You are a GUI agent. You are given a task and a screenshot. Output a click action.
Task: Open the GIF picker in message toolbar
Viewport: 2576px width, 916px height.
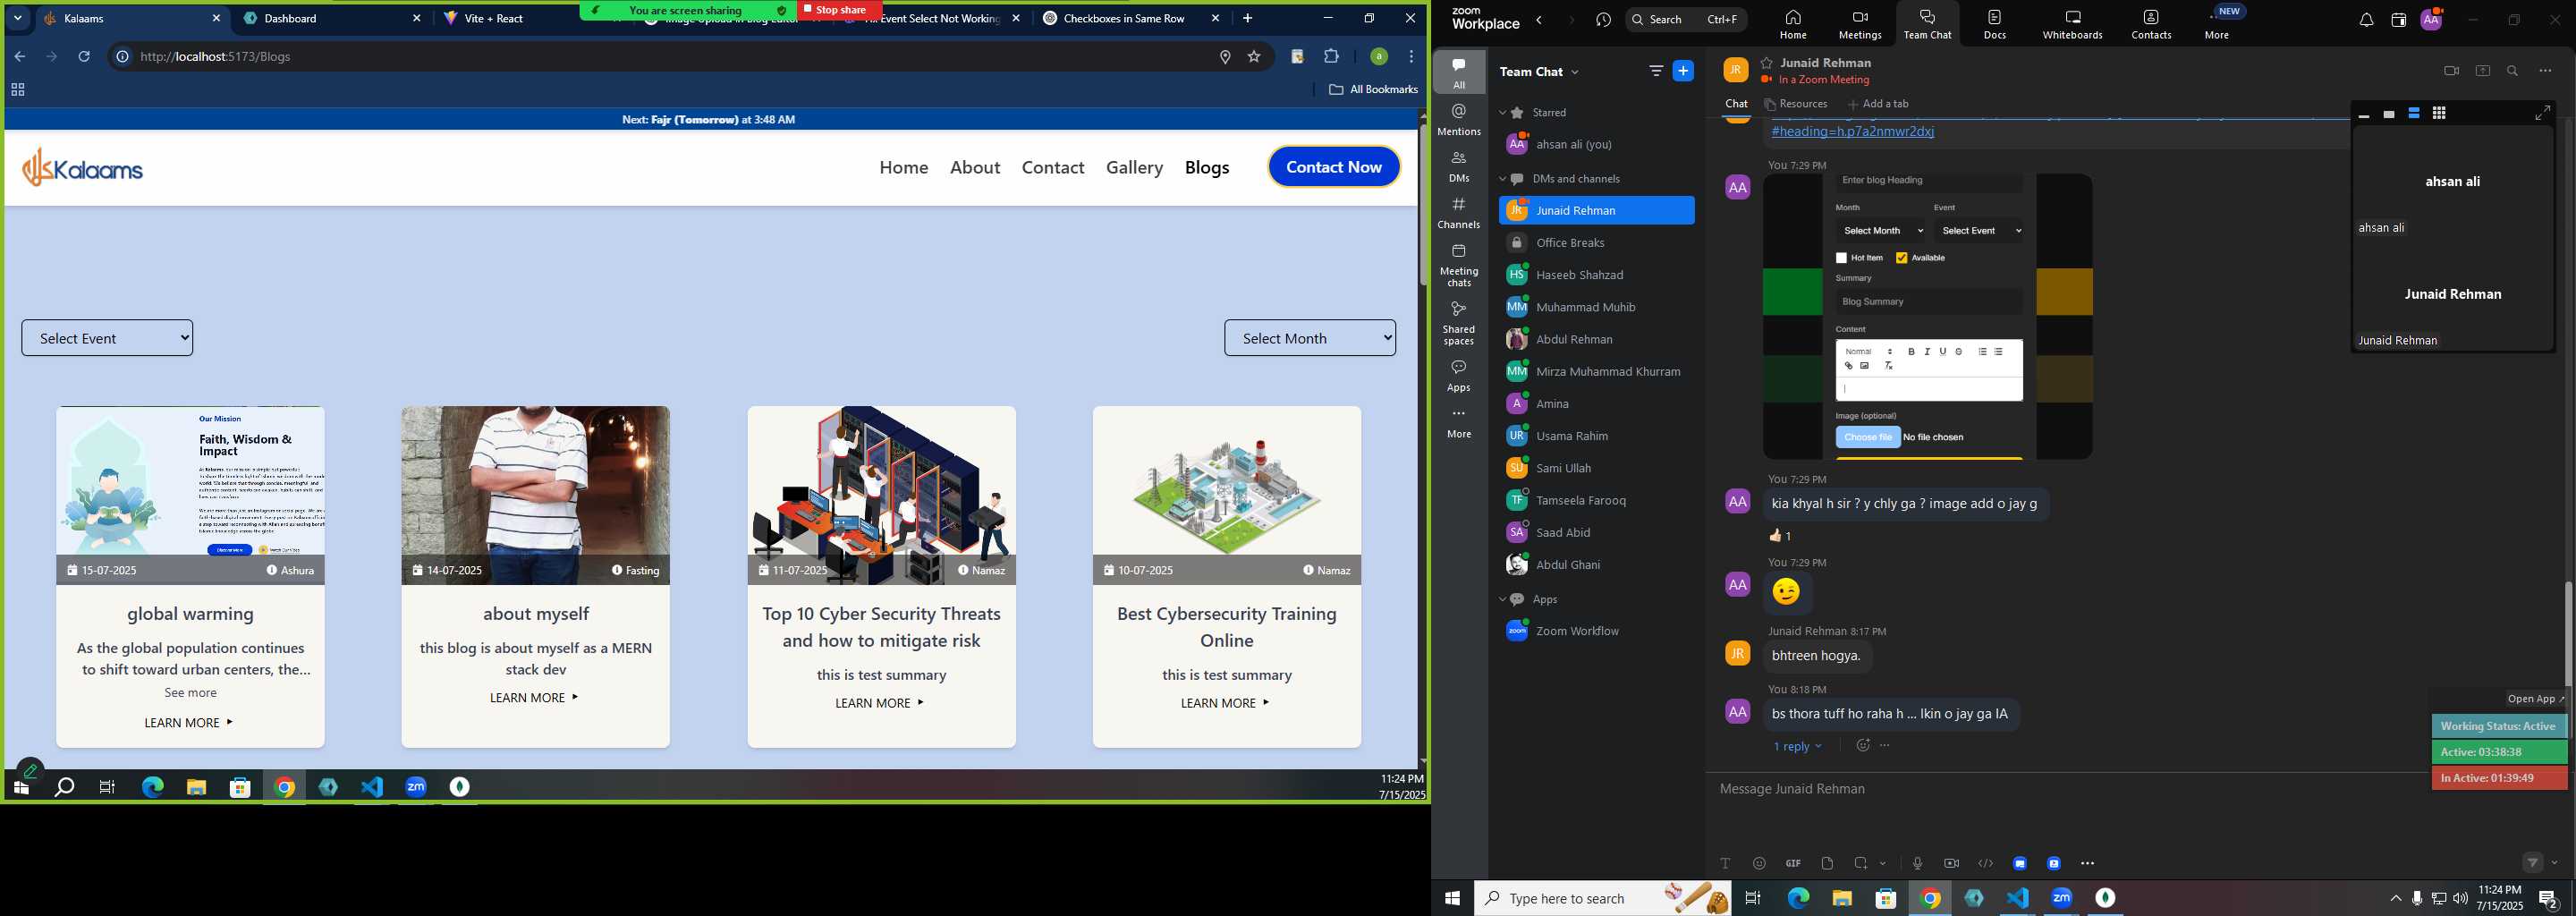[x=1793, y=863]
